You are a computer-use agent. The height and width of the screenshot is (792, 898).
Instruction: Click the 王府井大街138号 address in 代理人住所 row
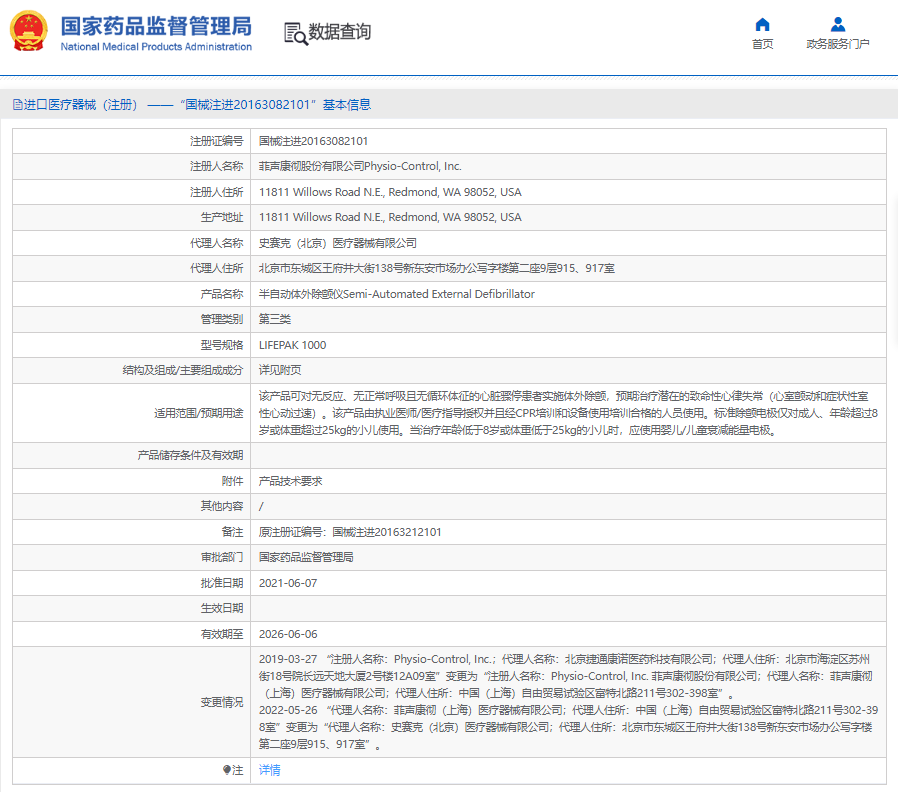coord(437,268)
